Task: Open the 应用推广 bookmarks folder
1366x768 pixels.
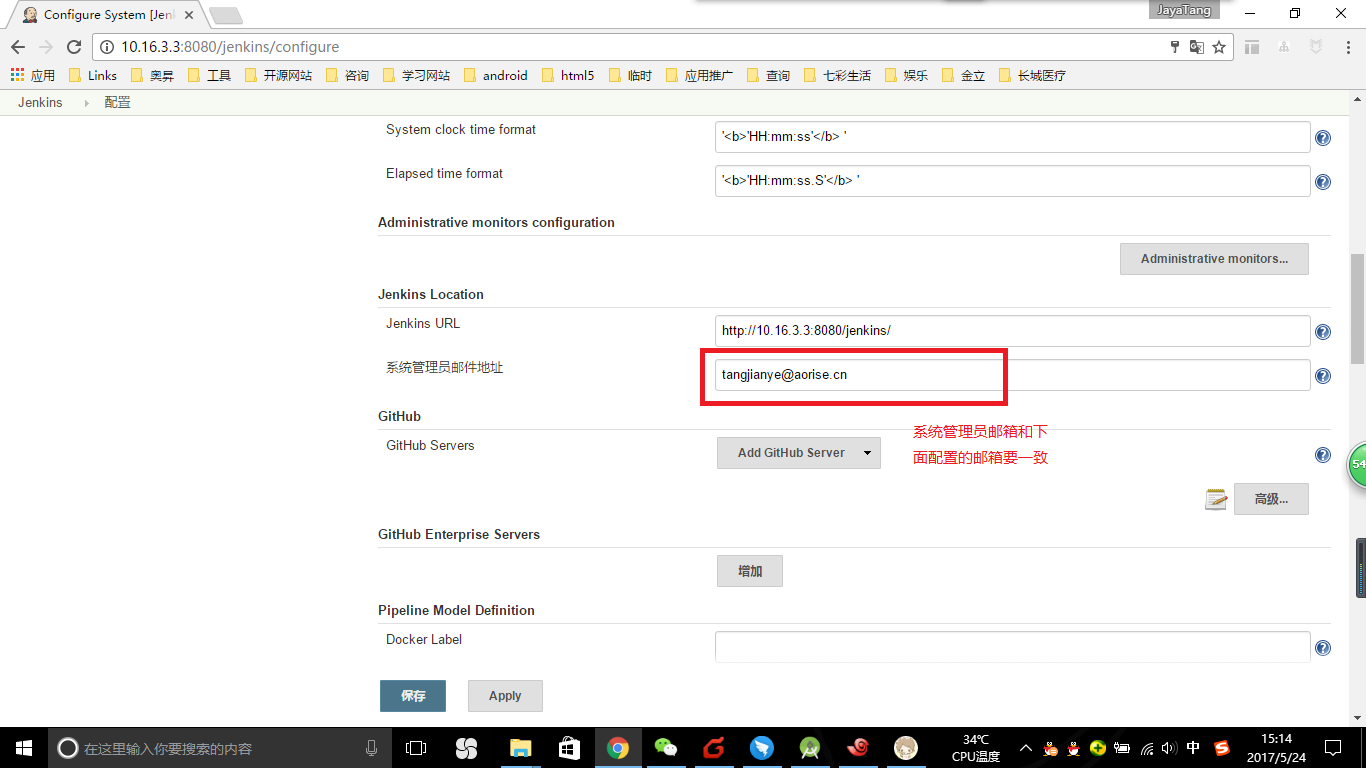Action: [699, 75]
